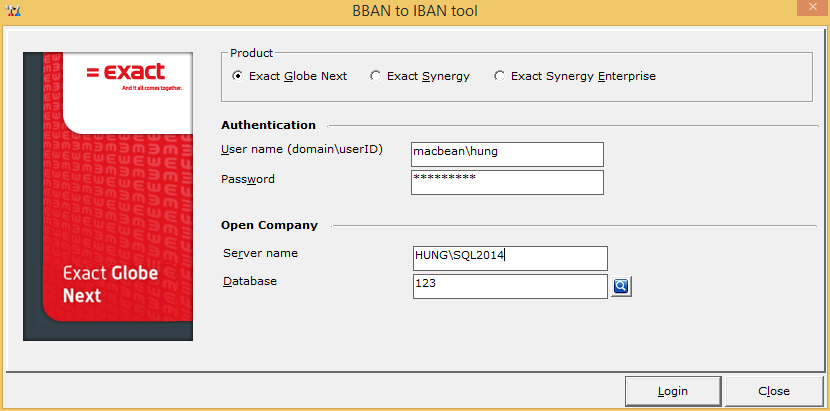Image resolution: width=830 pixels, height=411 pixels.
Task: Click the Exact logo in banner image
Action: click(x=127, y=73)
